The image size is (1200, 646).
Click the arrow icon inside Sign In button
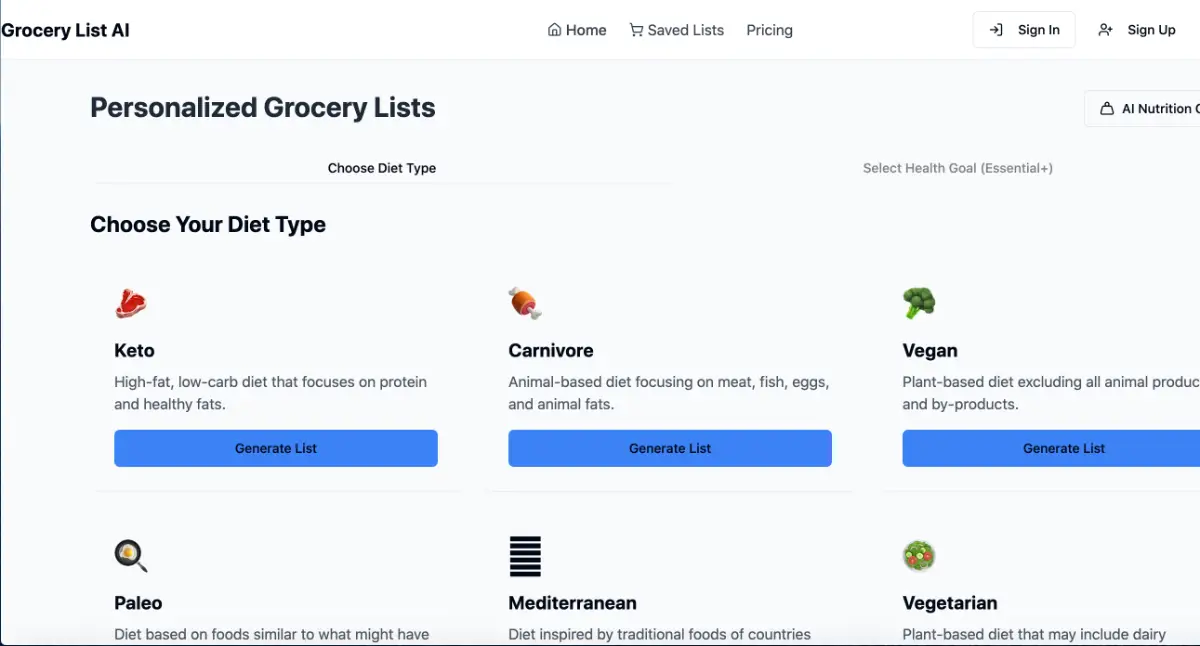997,29
